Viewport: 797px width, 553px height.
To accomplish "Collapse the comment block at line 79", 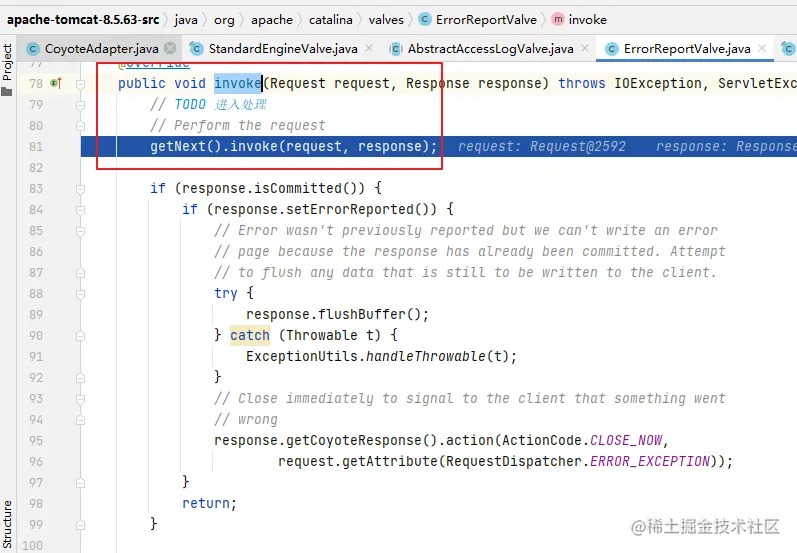I will tap(80, 105).
